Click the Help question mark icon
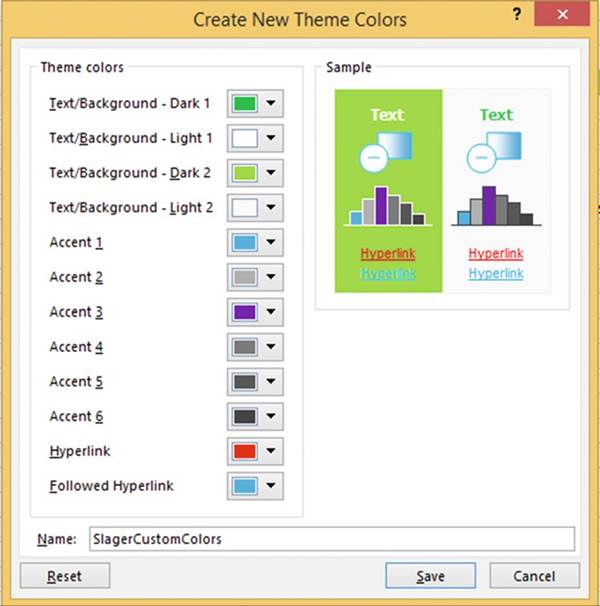 [x=517, y=14]
